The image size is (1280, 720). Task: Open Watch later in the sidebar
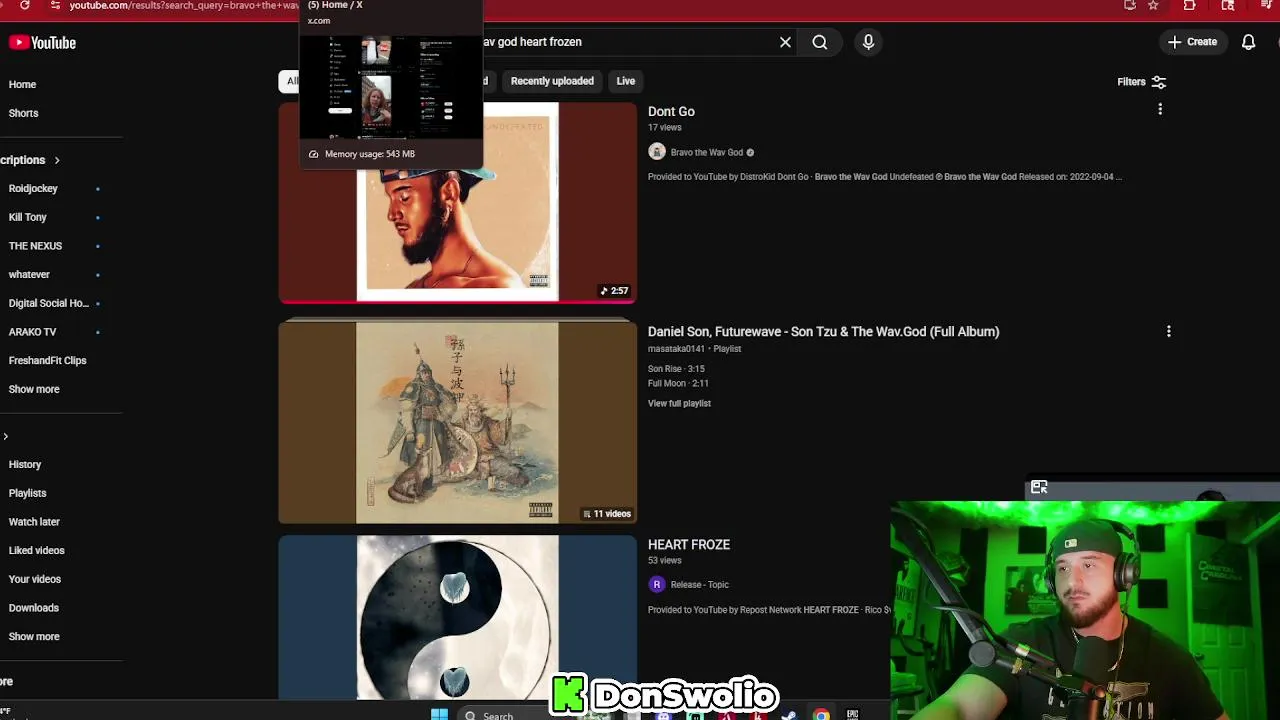coord(34,521)
